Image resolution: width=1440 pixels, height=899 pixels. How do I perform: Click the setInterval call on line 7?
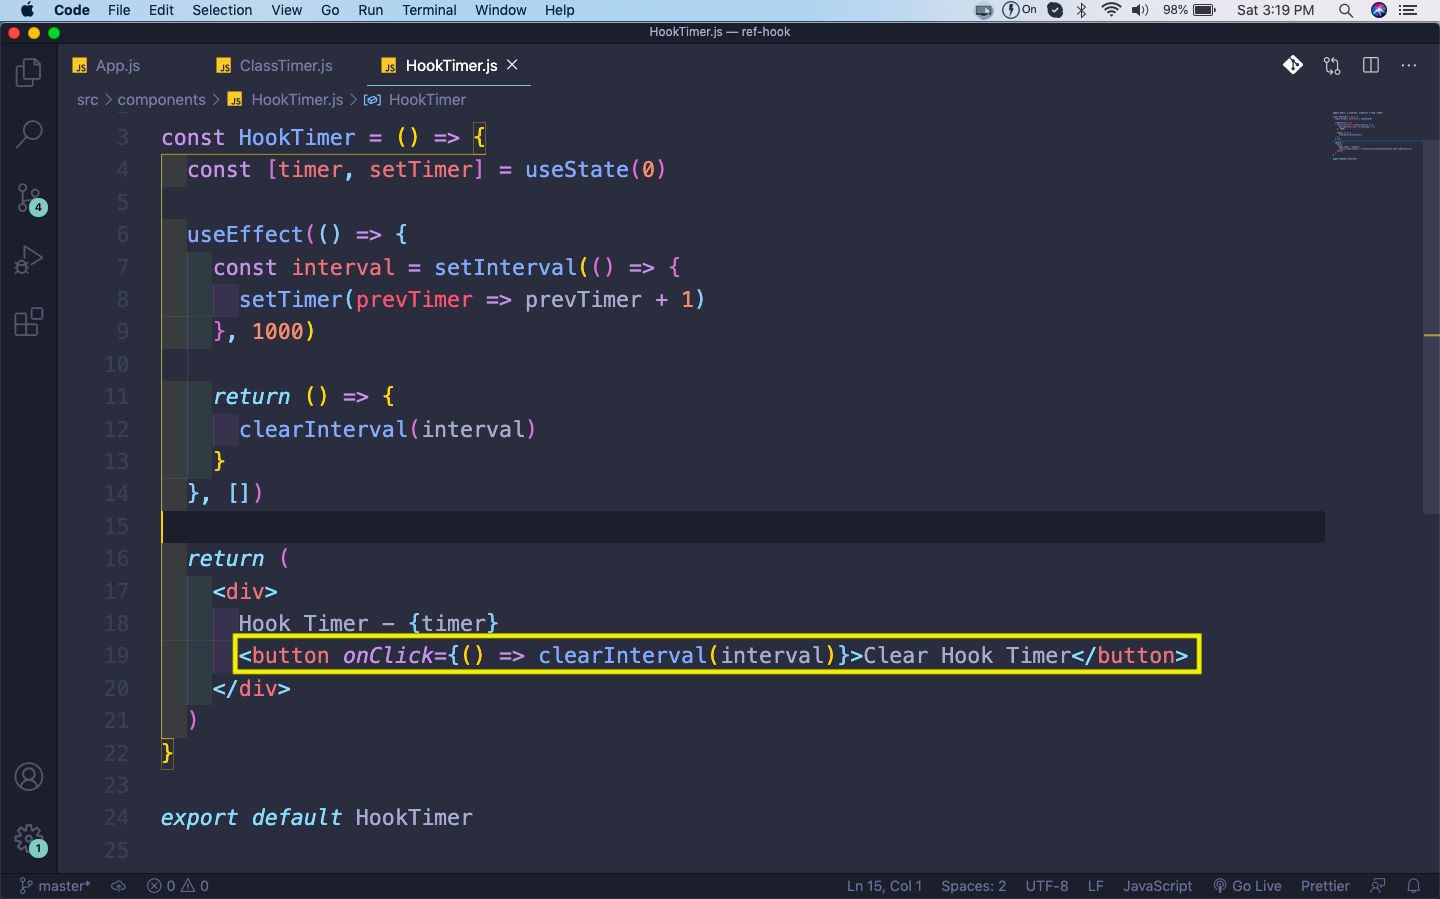pos(506,268)
